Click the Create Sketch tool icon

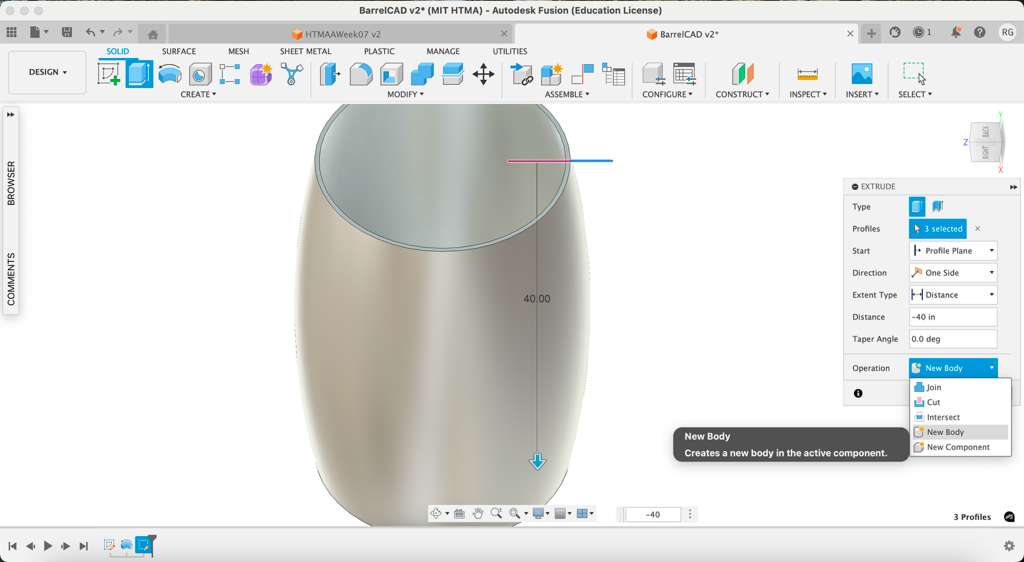click(109, 74)
